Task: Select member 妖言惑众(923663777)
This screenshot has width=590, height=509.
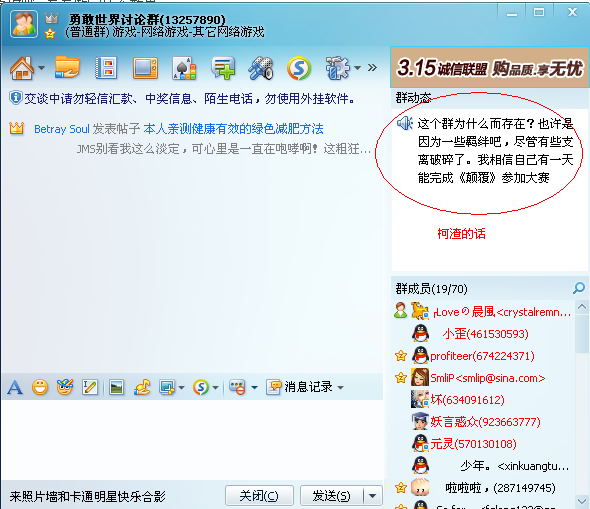Action: (483, 422)
